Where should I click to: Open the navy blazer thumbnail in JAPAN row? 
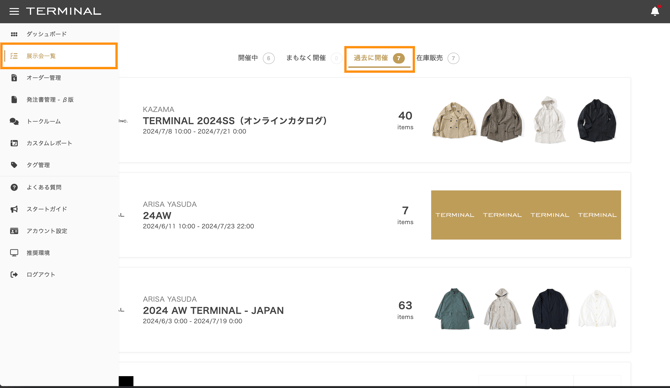550,309
